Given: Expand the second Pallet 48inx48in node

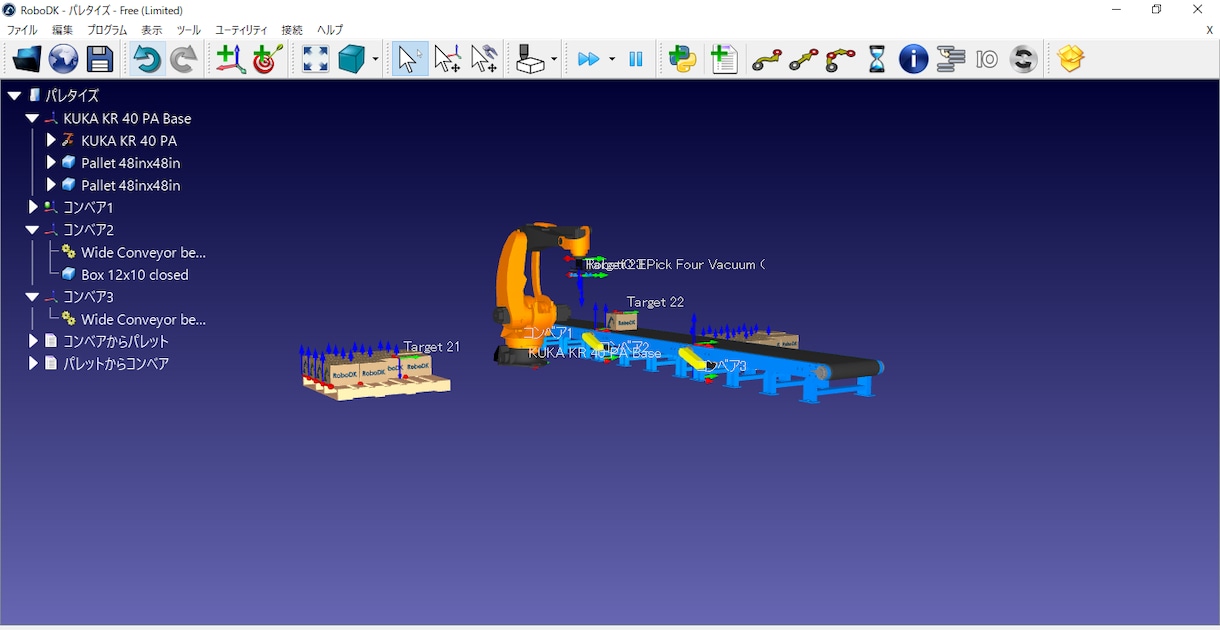Looking at the screenshot, I should click(51, 185).
